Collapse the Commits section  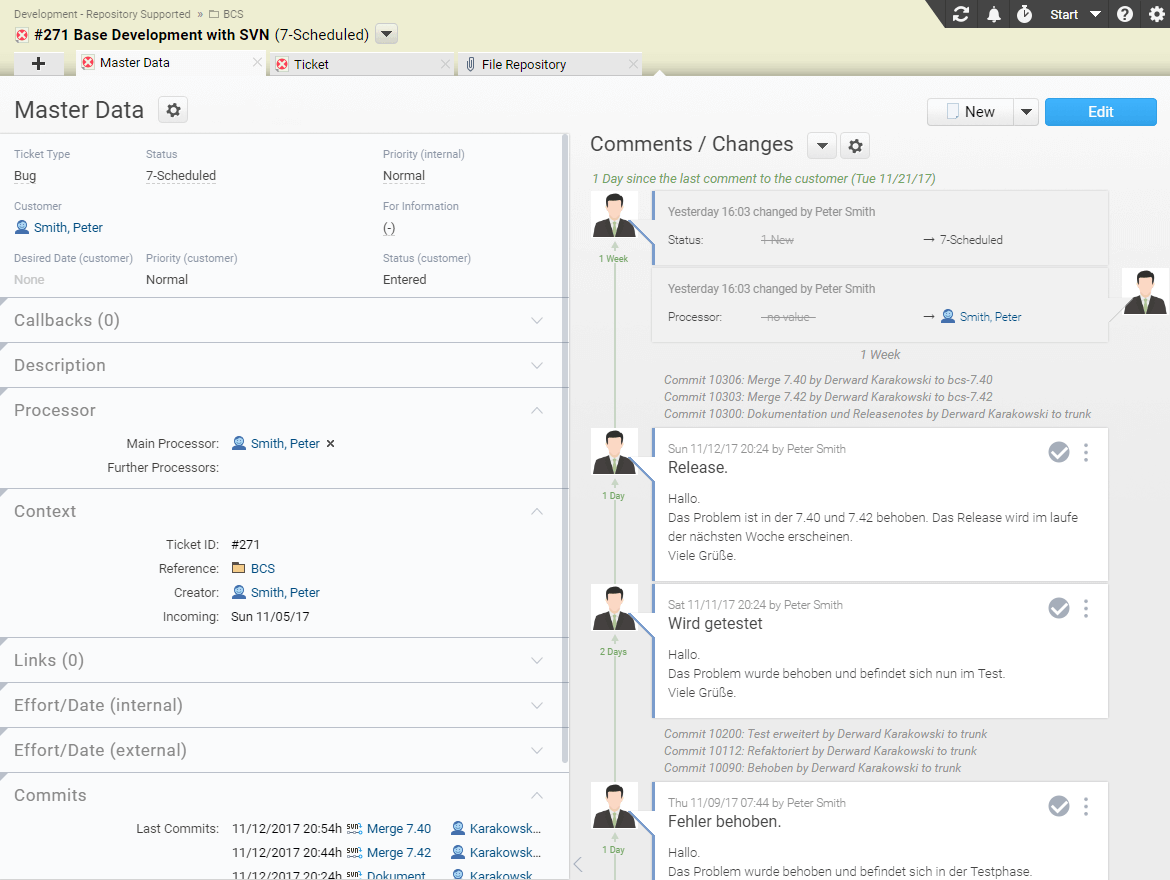click(537, 795)
